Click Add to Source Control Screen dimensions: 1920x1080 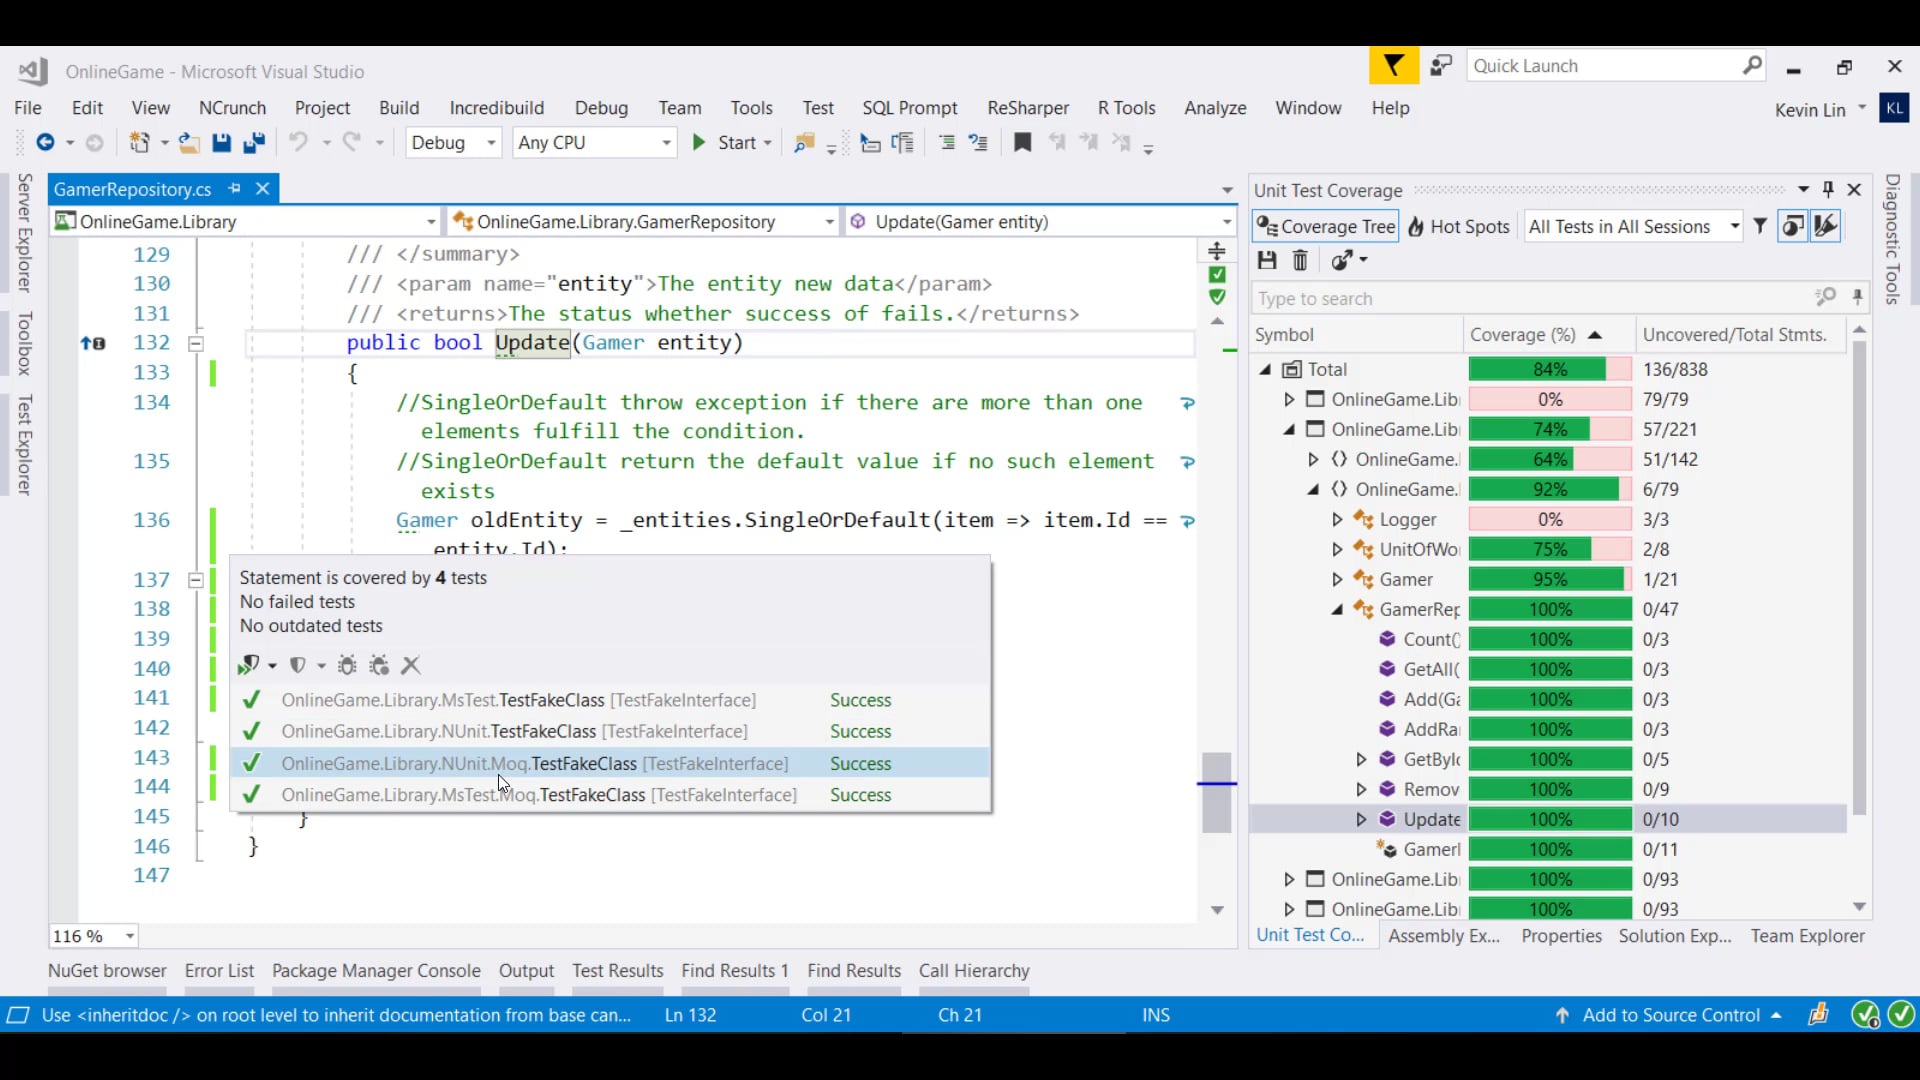tap(1671, 1015)
